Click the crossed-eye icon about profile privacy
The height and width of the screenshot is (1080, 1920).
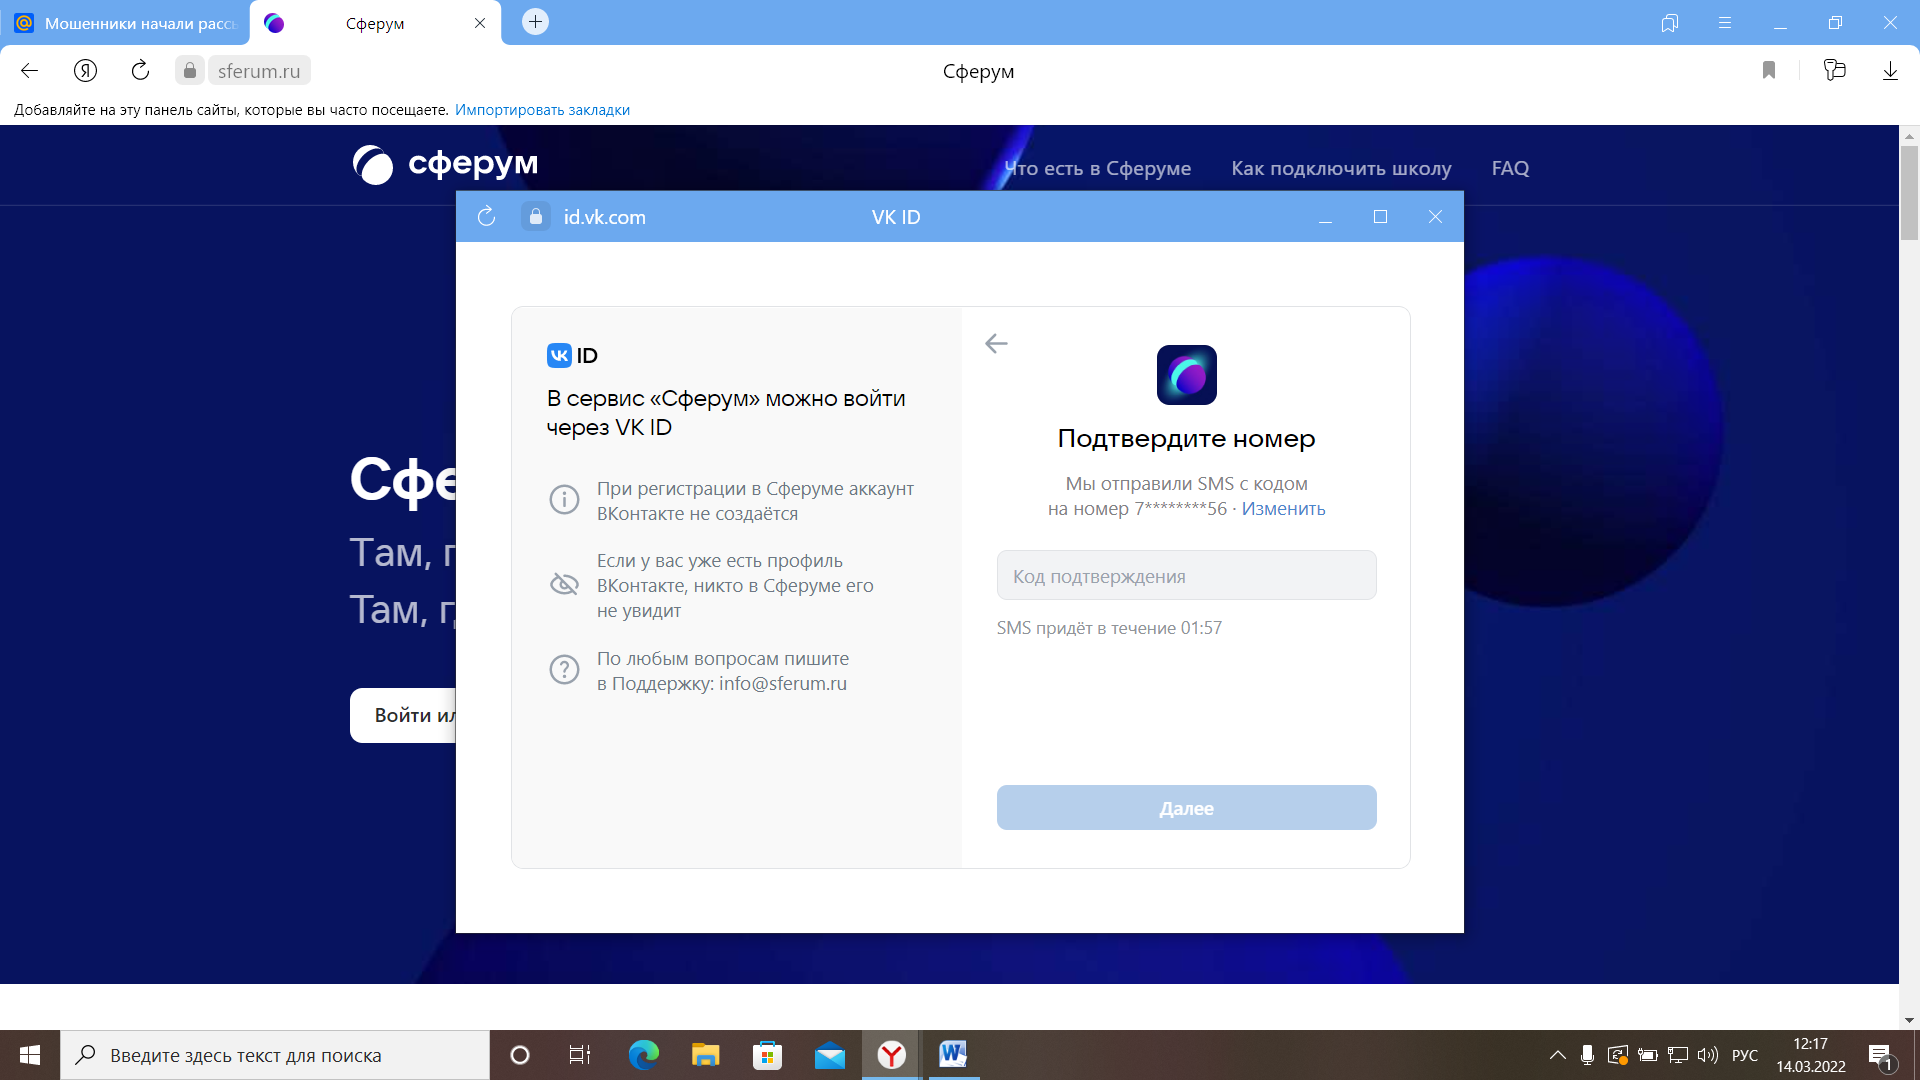coord(564,584)
